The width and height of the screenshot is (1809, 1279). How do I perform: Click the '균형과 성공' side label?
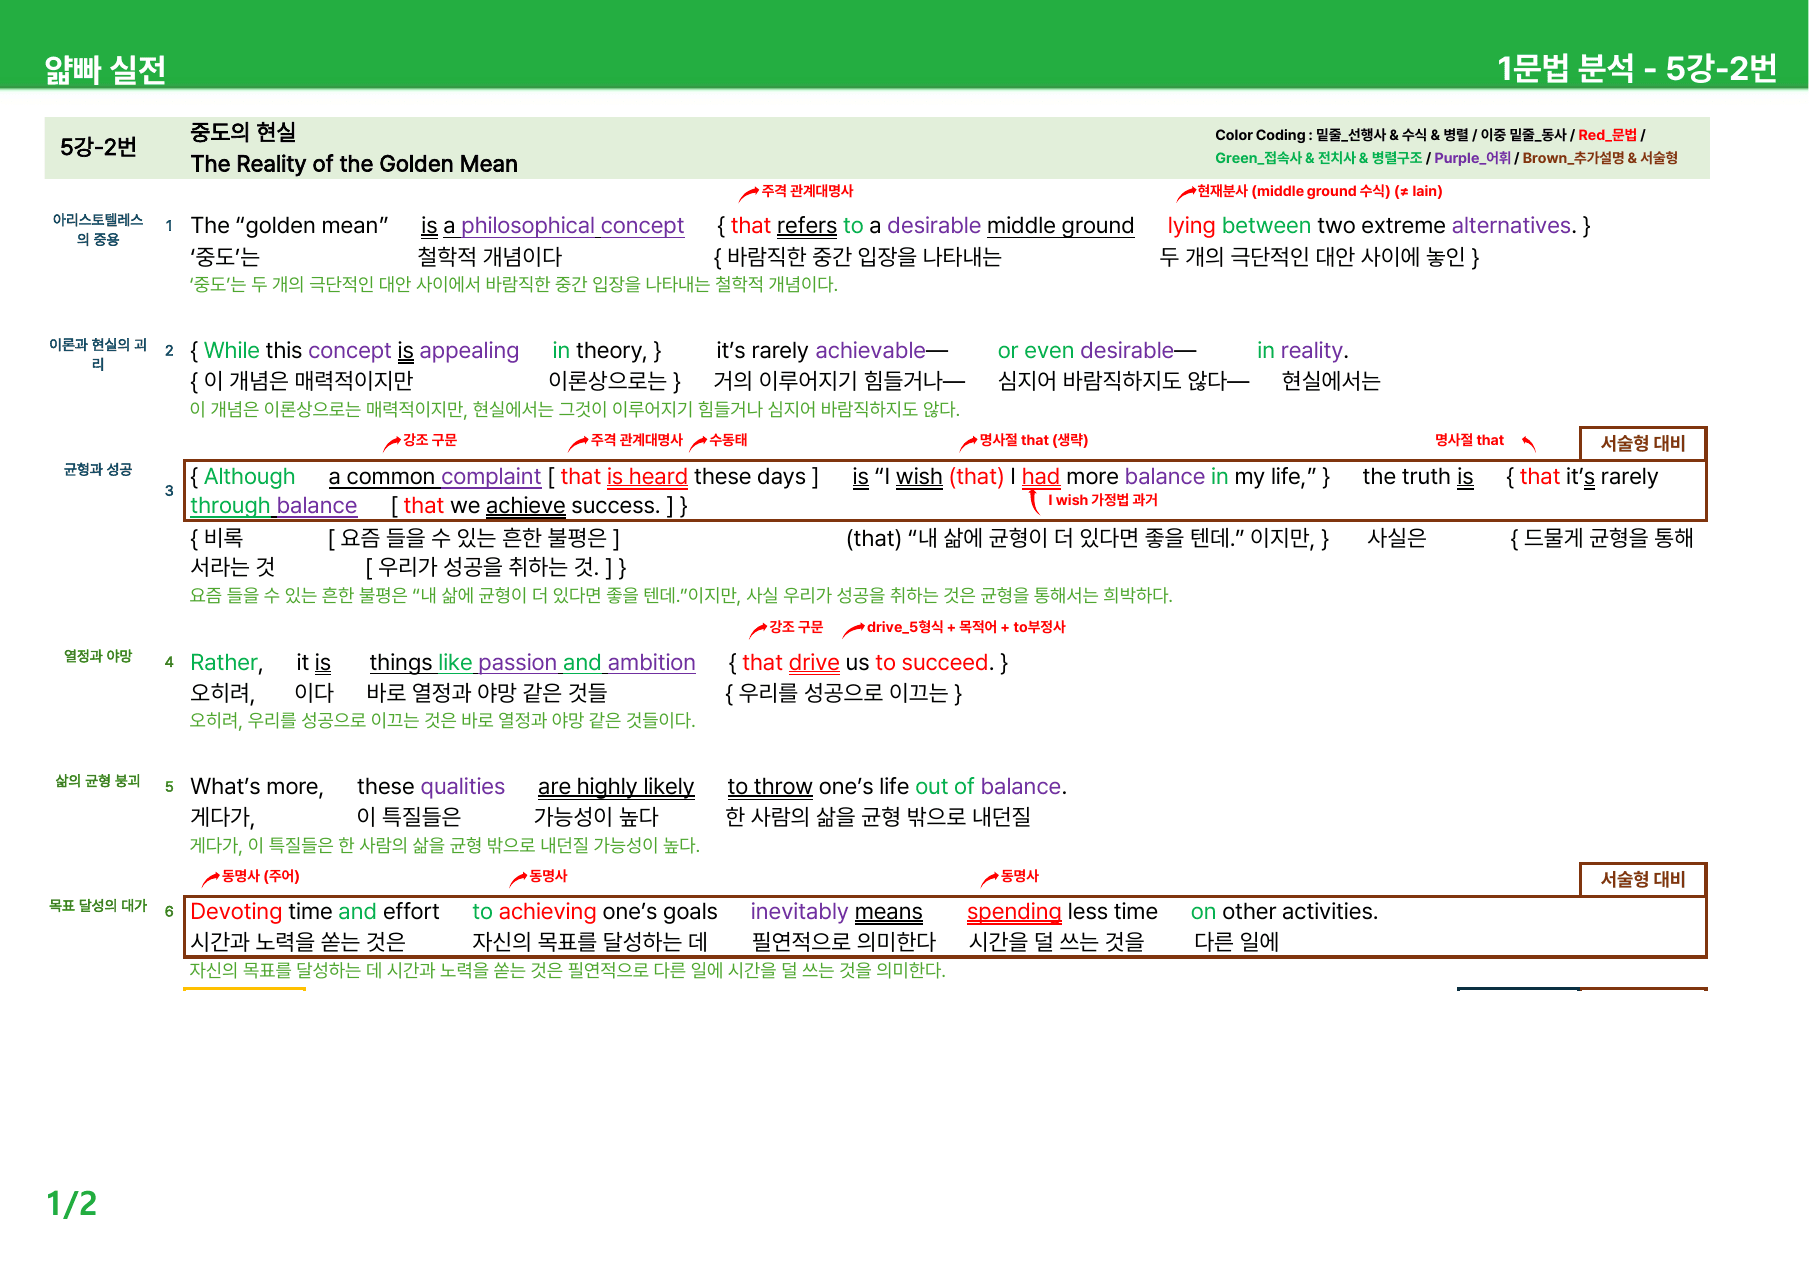coord(98,469)
